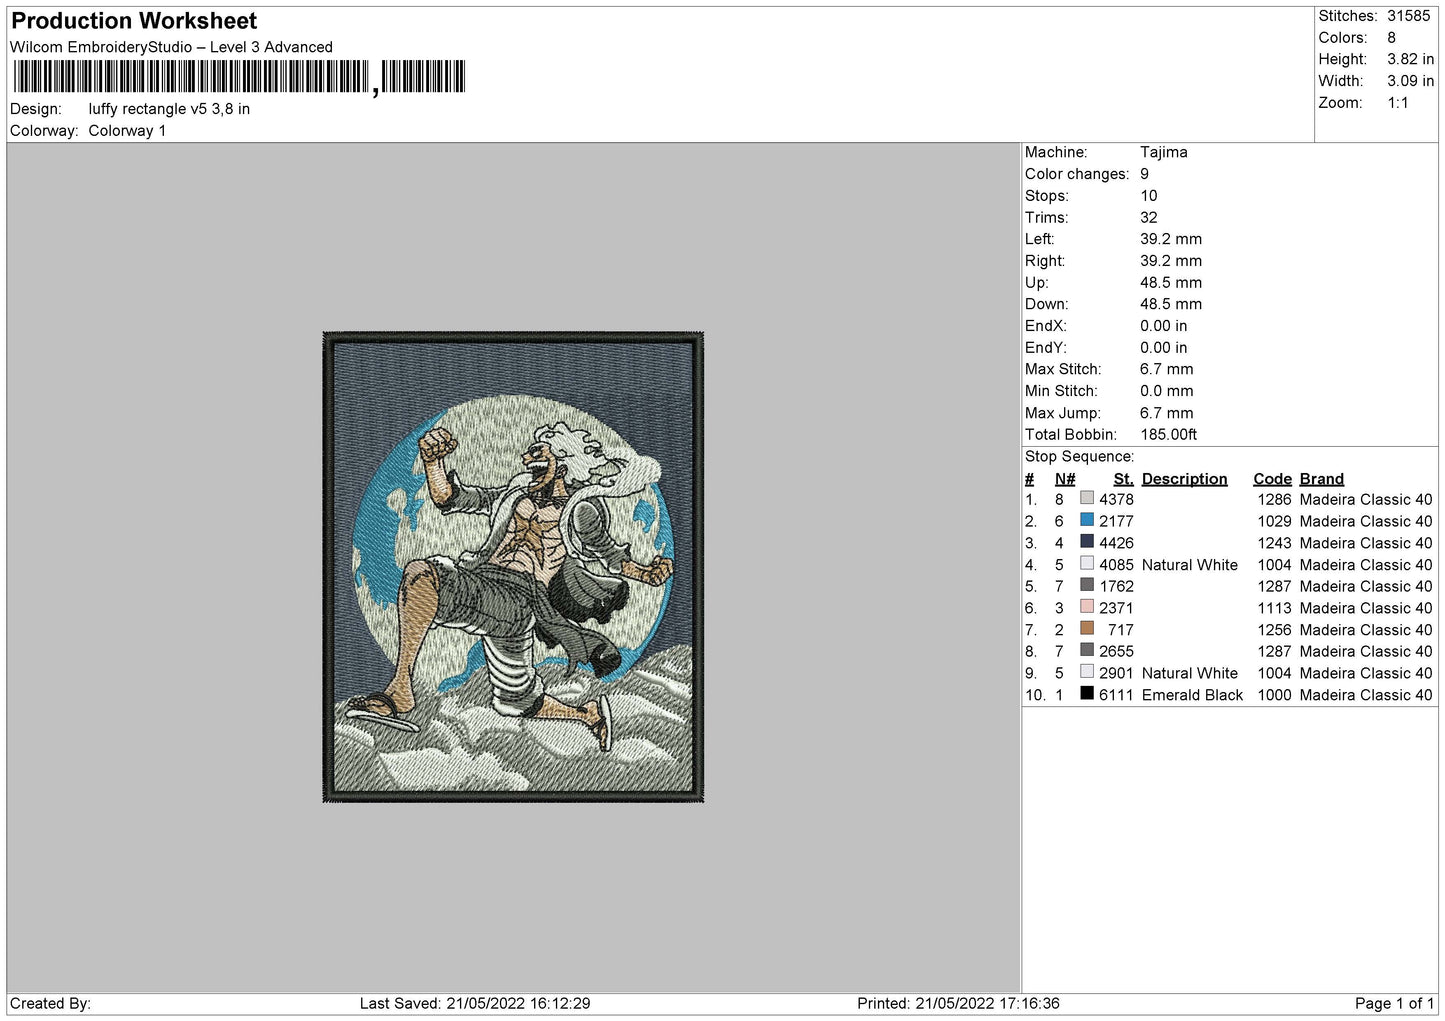Click the barcode under the worksheet title
Viewport: 1445px width, 1021px height.
coord(239,77)
